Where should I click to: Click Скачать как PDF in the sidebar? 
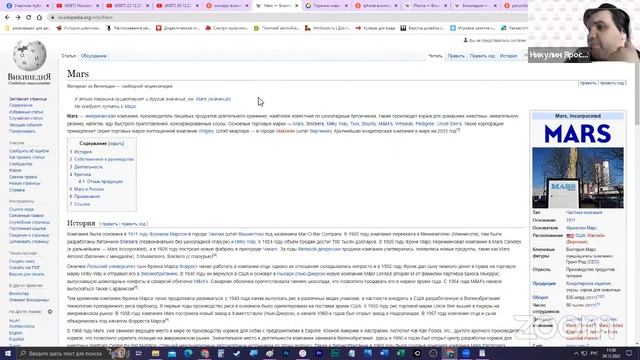click(x=24, y=268)
